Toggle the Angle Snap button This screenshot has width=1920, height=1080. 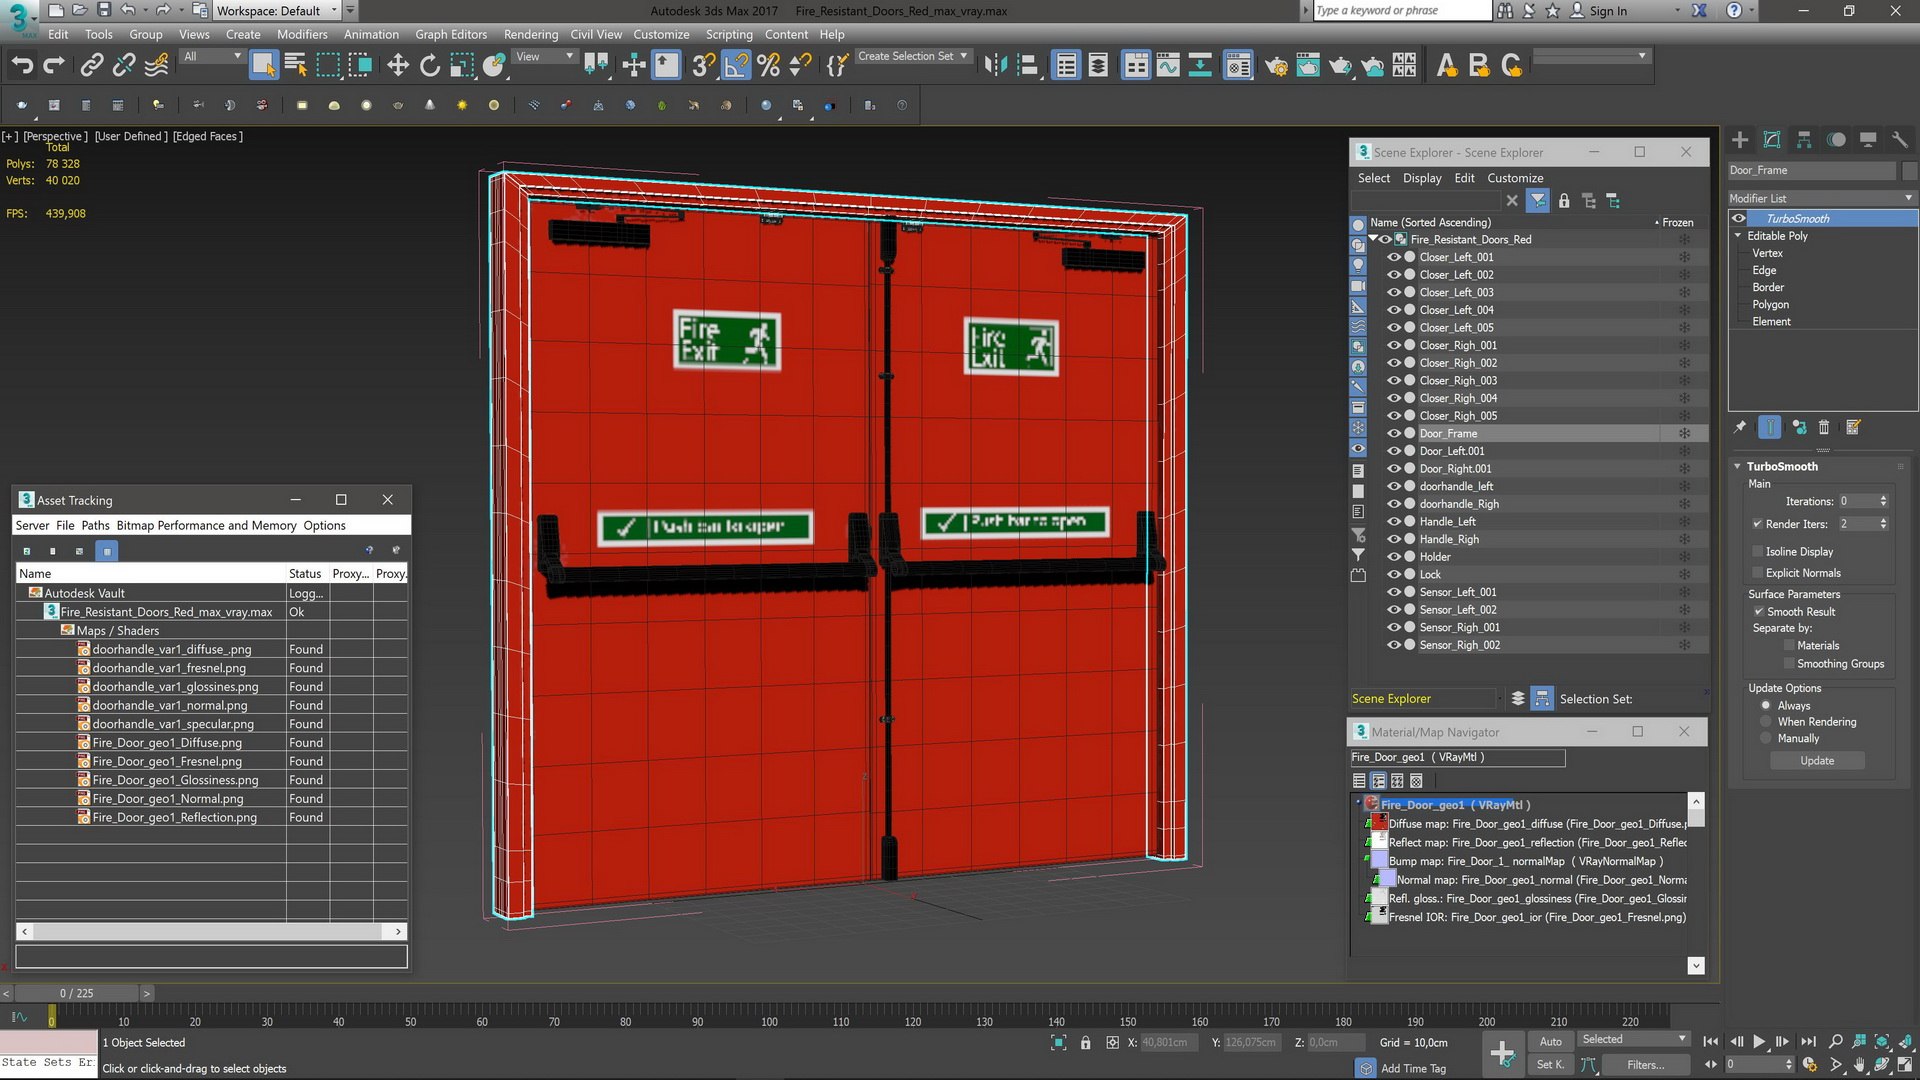pyautogui.click(x=736, y=65)
